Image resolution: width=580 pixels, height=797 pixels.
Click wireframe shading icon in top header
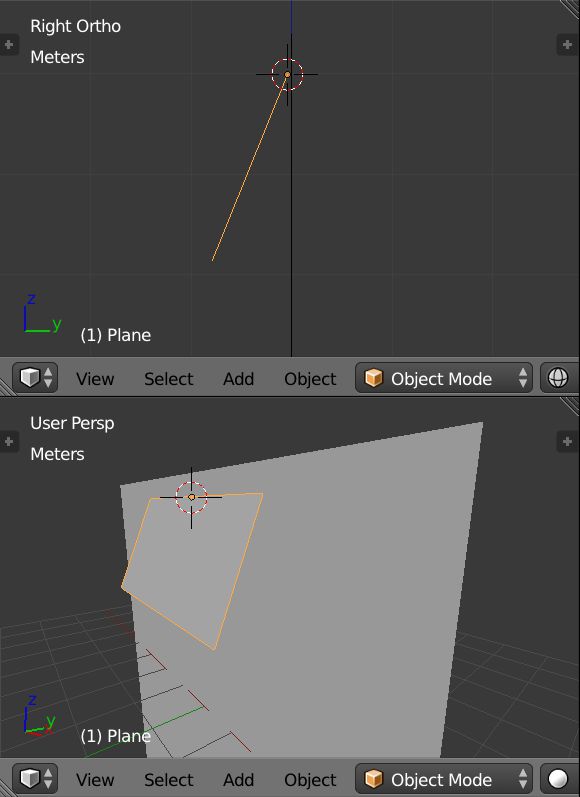(559, 378)
